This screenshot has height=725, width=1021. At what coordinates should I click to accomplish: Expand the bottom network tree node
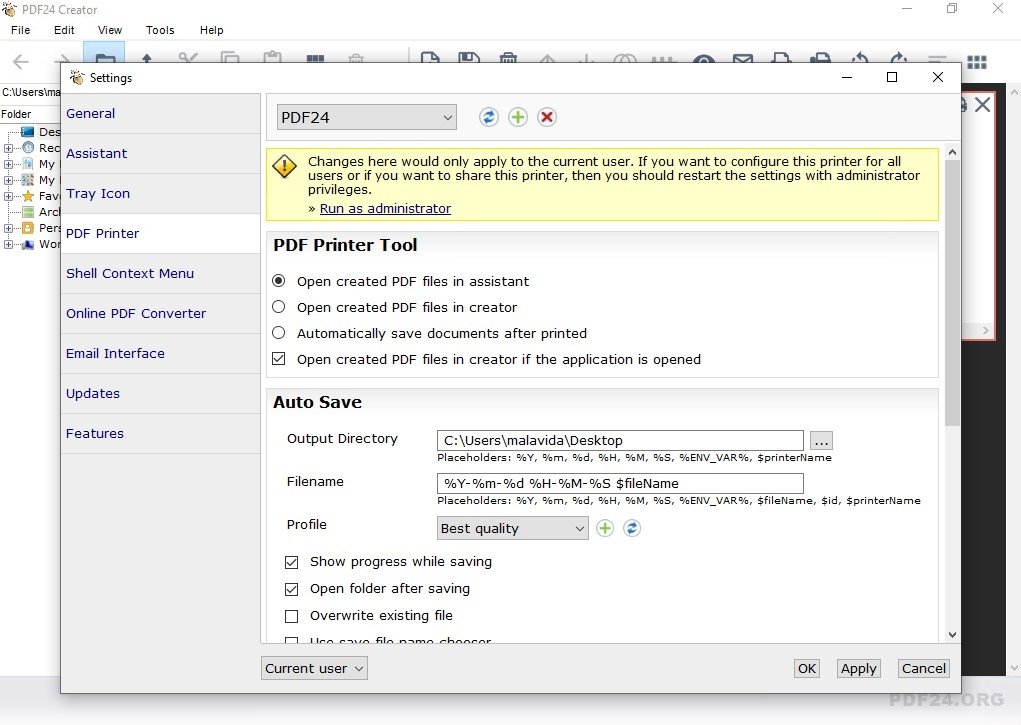(x=8, y=244)
